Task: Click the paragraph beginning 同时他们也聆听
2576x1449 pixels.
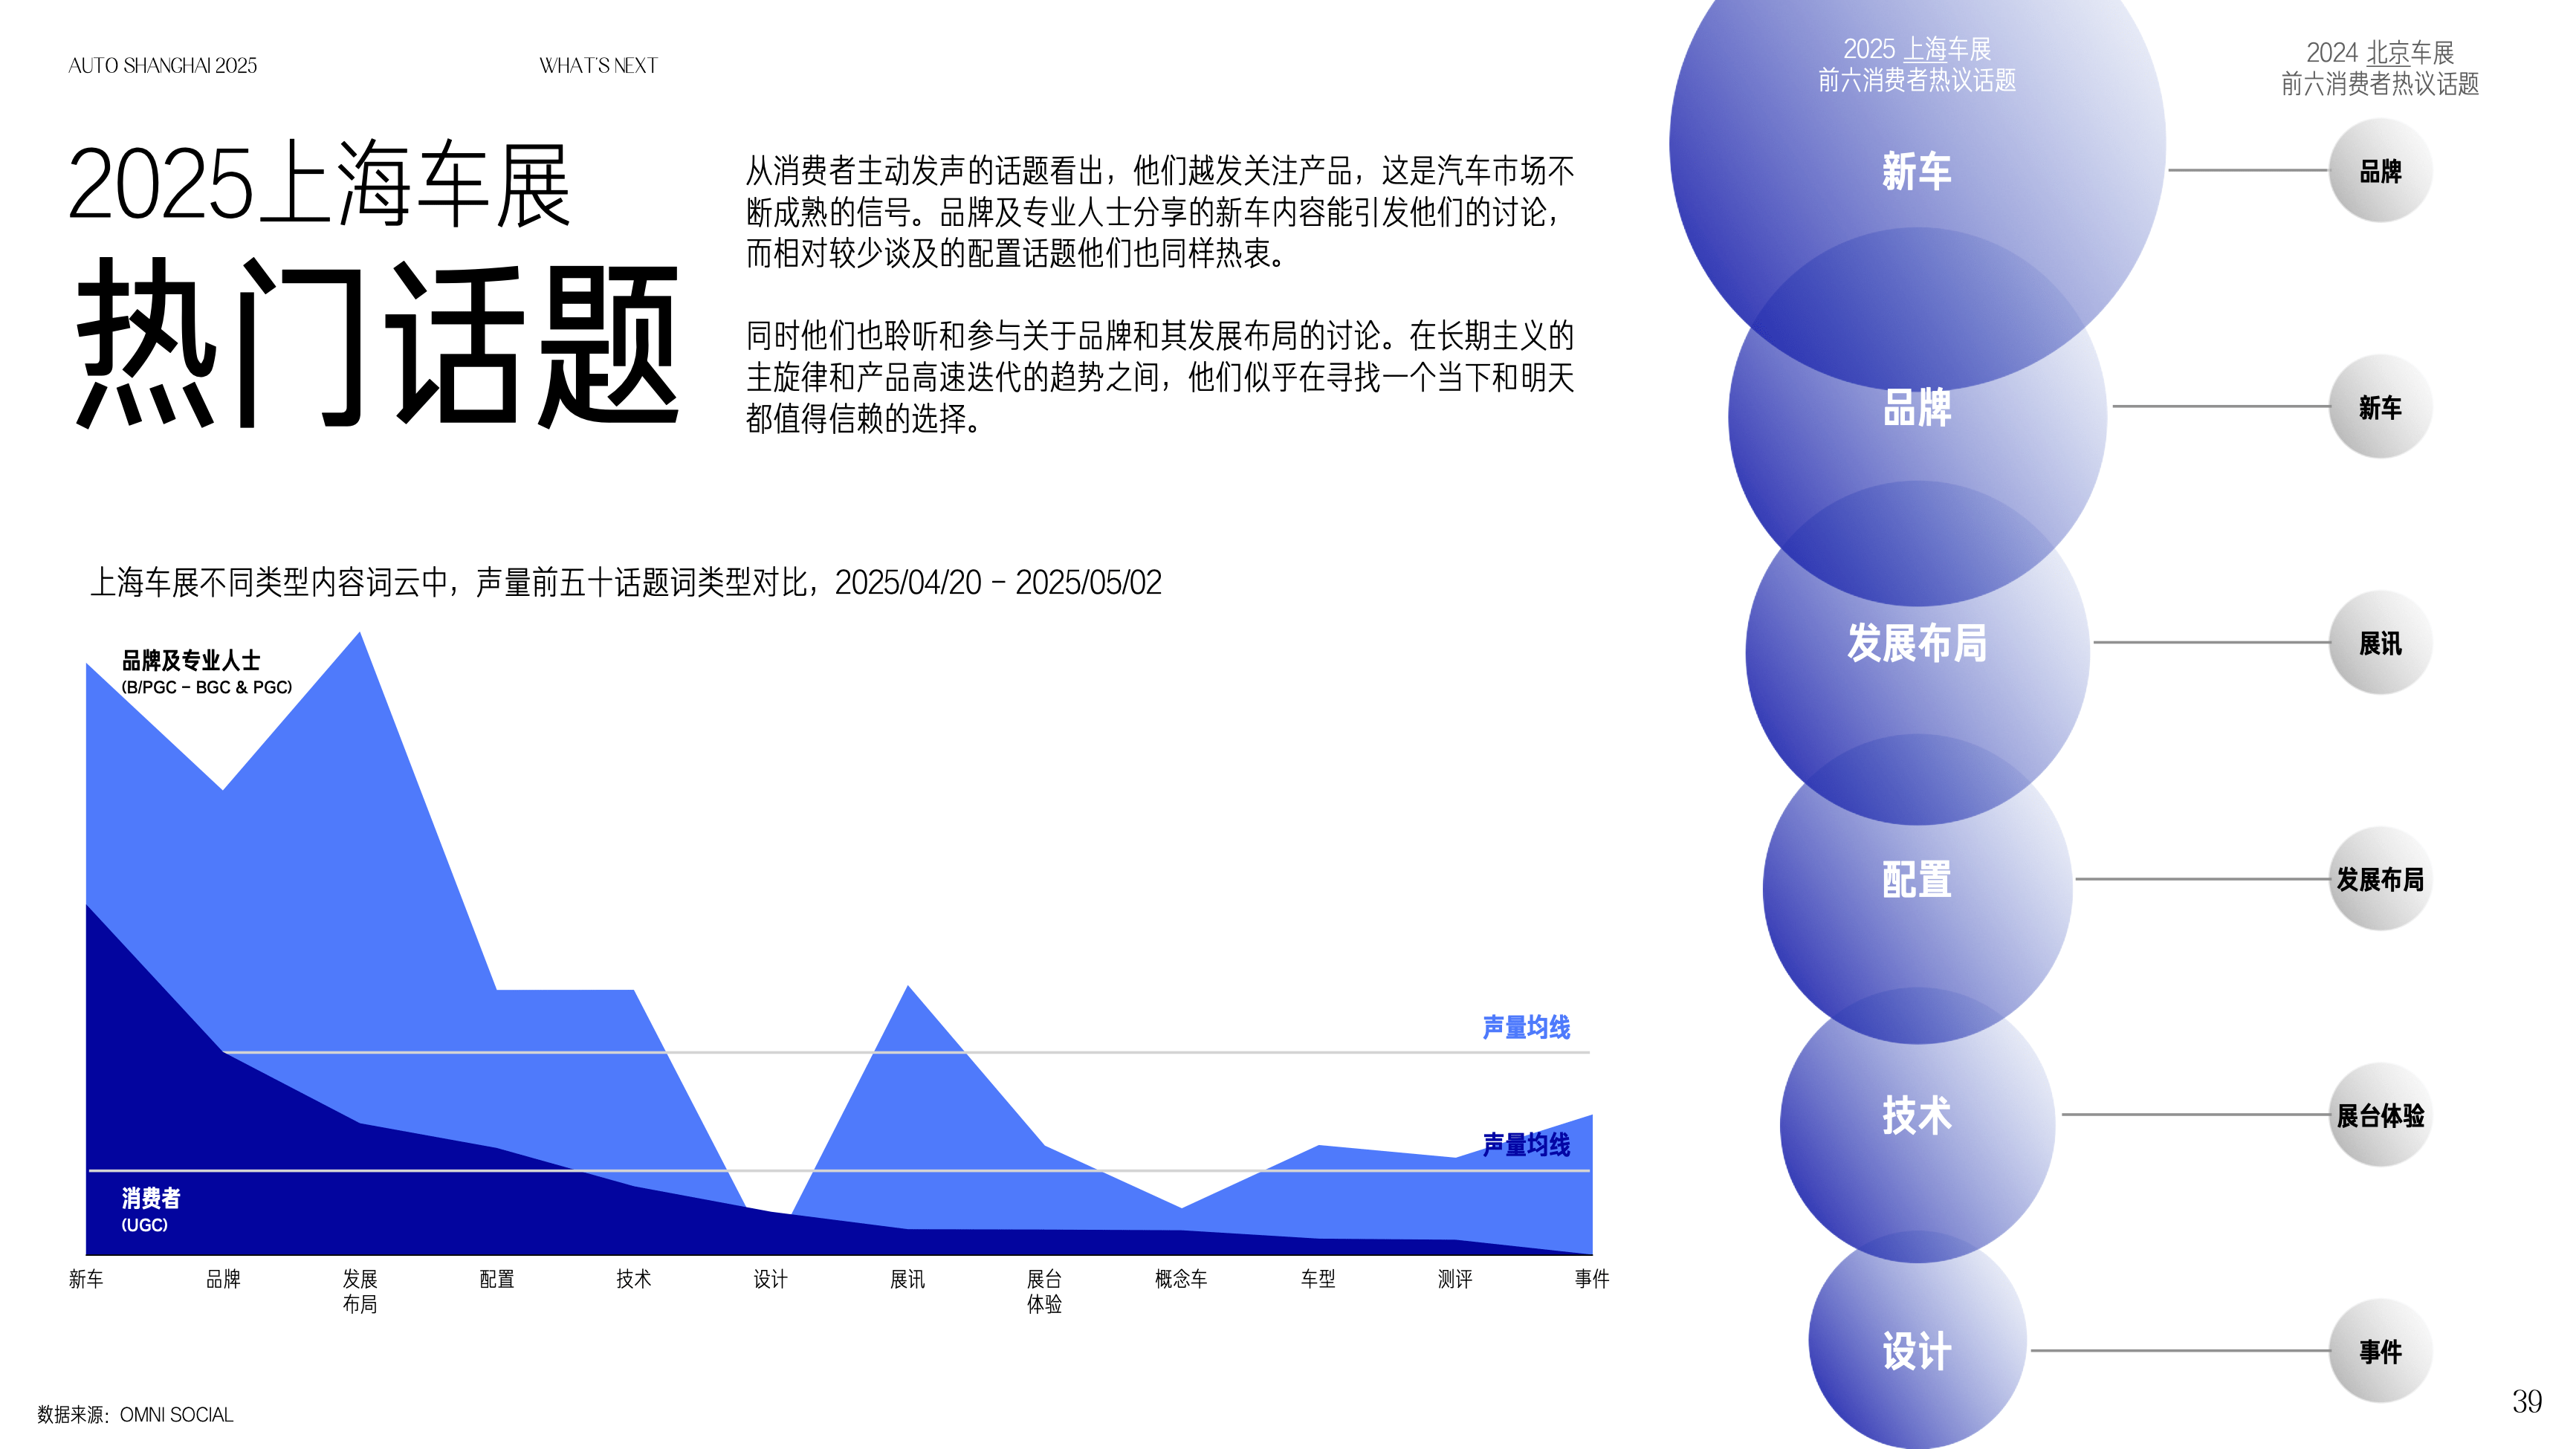Action: click(x=1160, y=377)
